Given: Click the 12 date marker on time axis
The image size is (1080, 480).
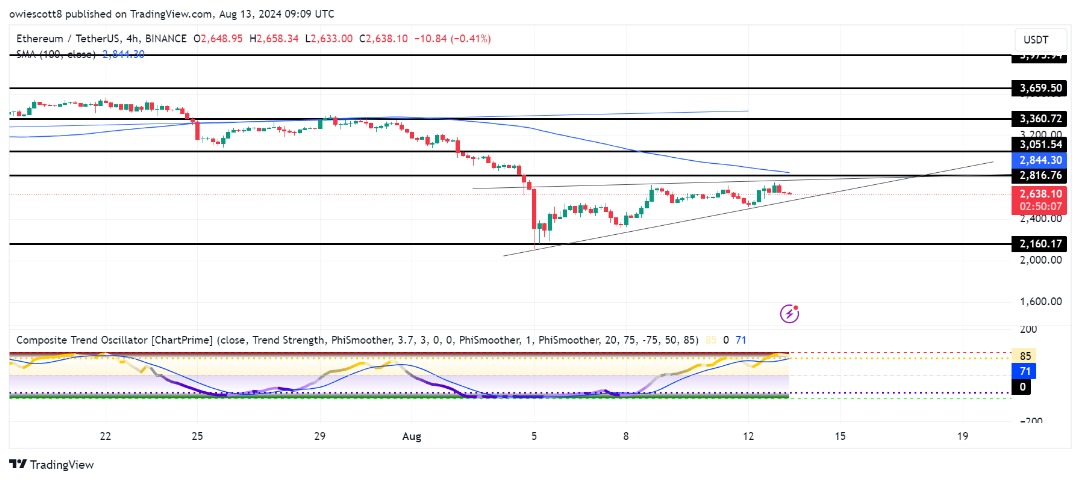Looking at the screenshot, I should [x=749, y=437].
